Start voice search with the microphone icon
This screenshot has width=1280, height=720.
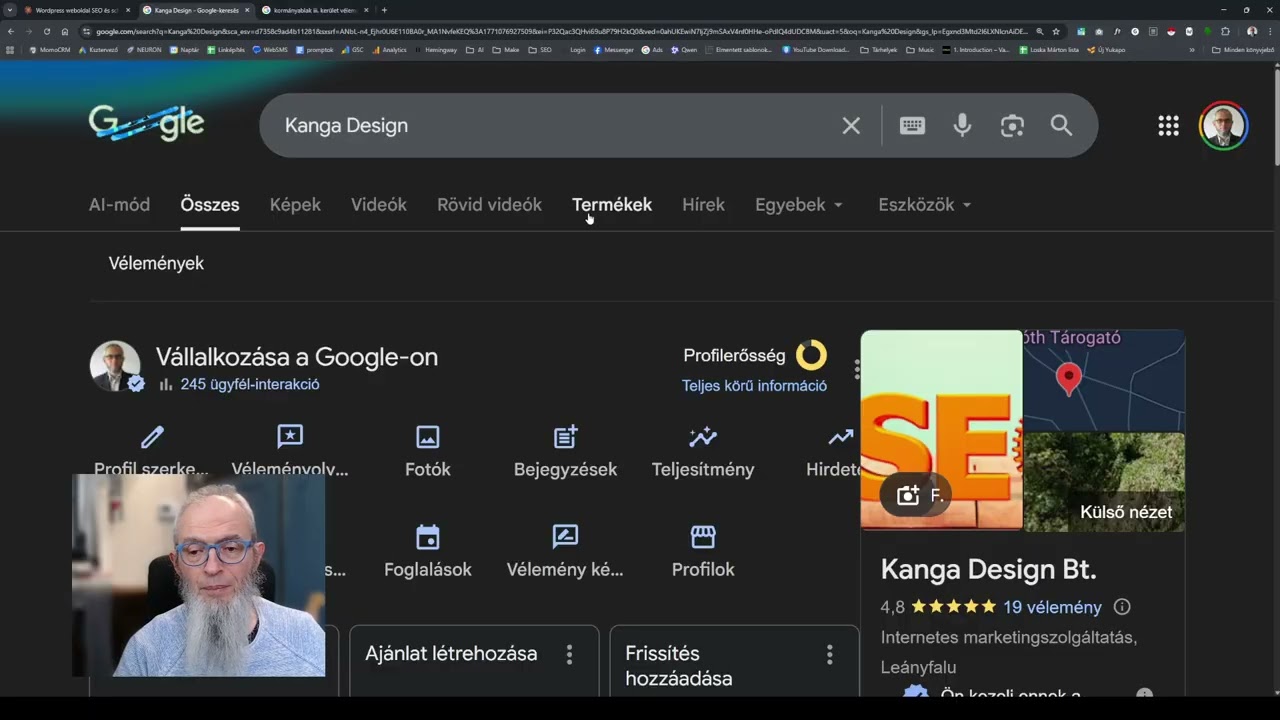pos(962,125)
